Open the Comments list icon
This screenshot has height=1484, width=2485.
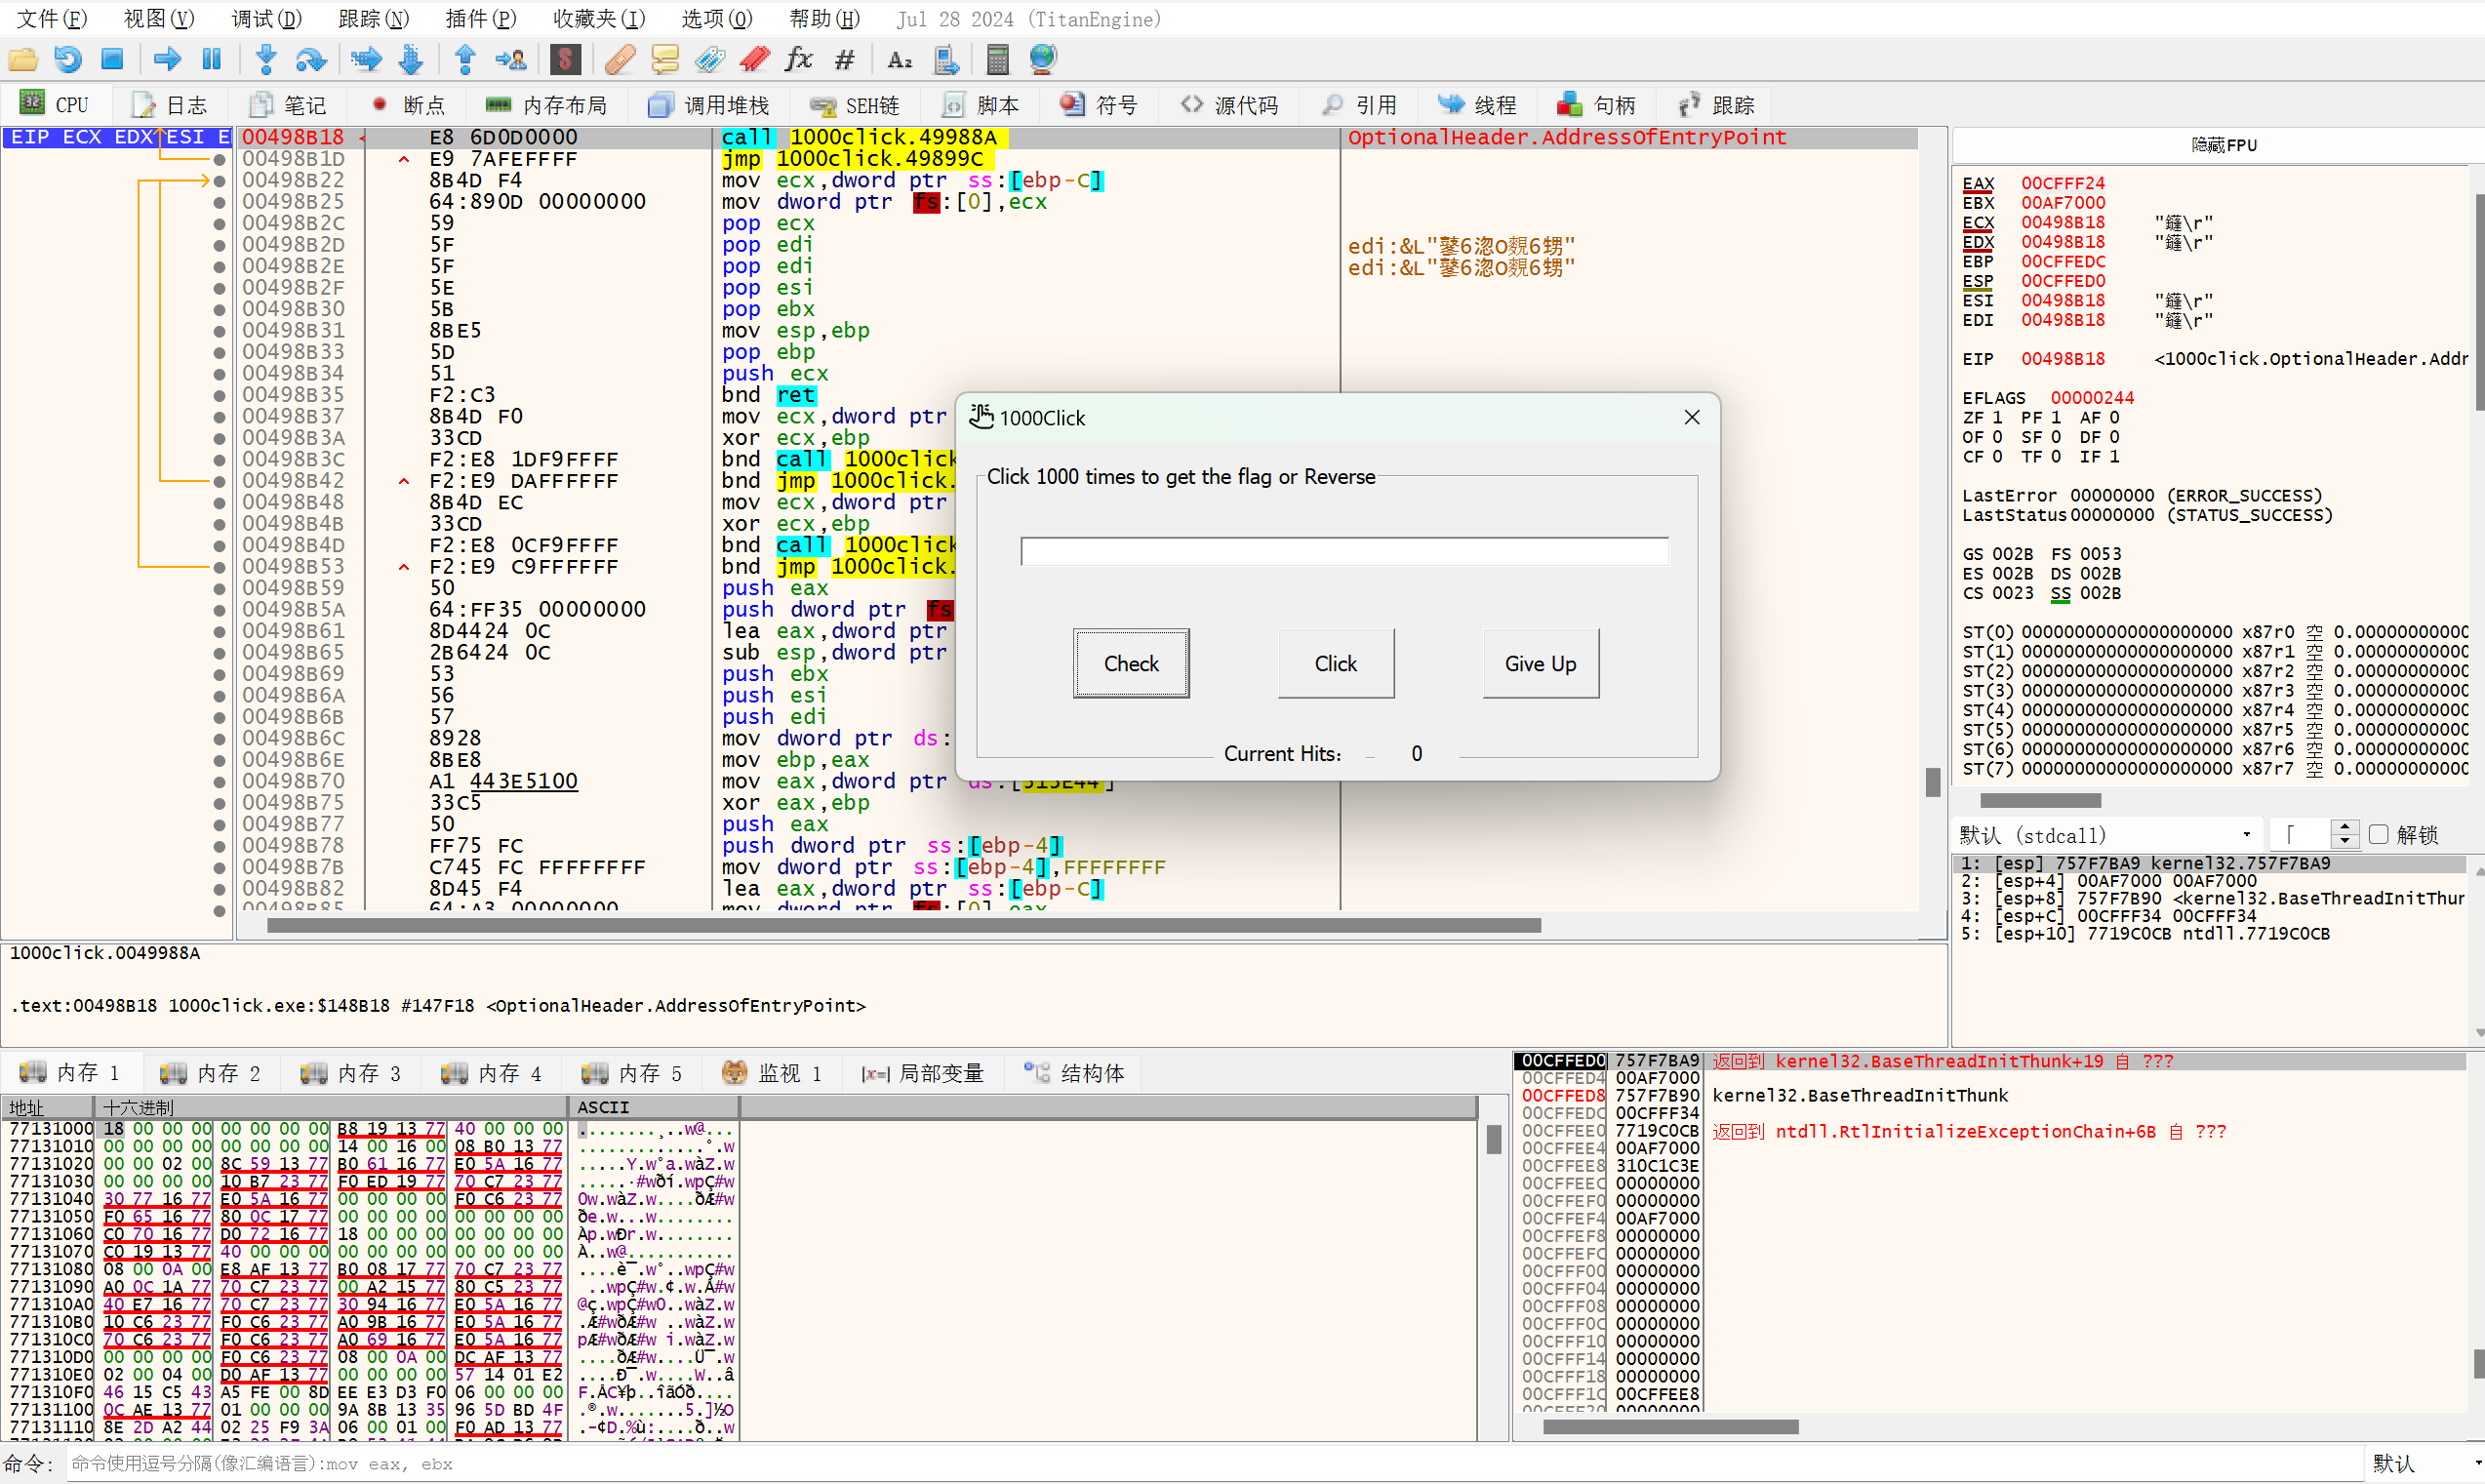click(x=665, y=60)
